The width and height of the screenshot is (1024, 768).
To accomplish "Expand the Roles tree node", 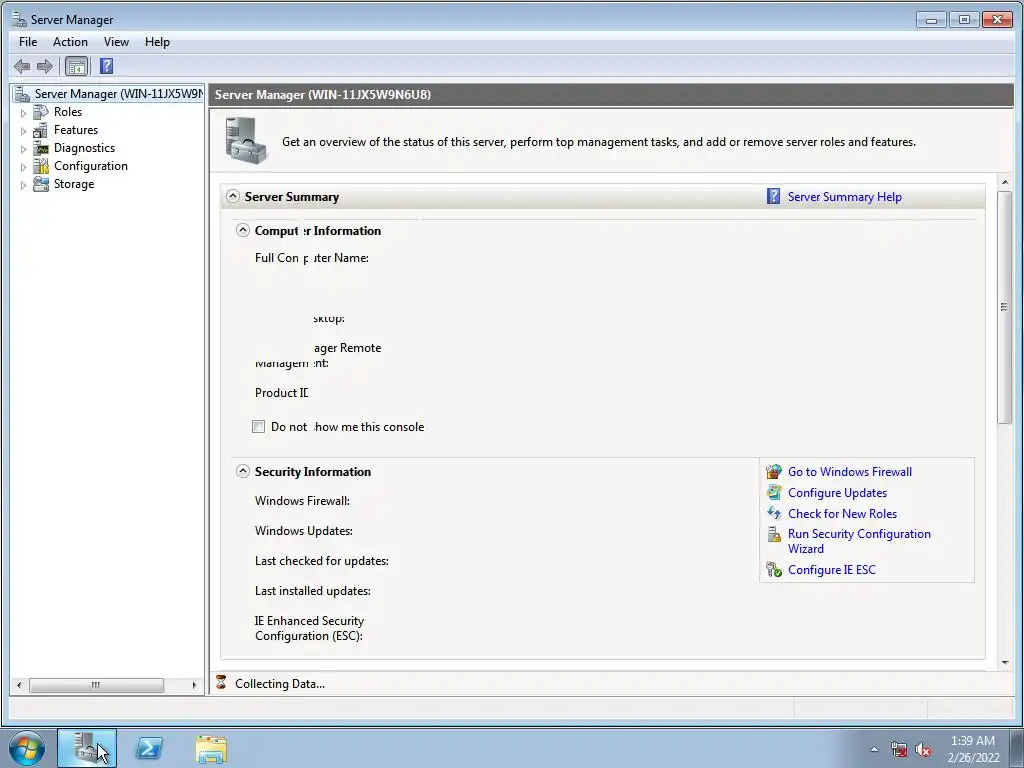I will point(24,112).
